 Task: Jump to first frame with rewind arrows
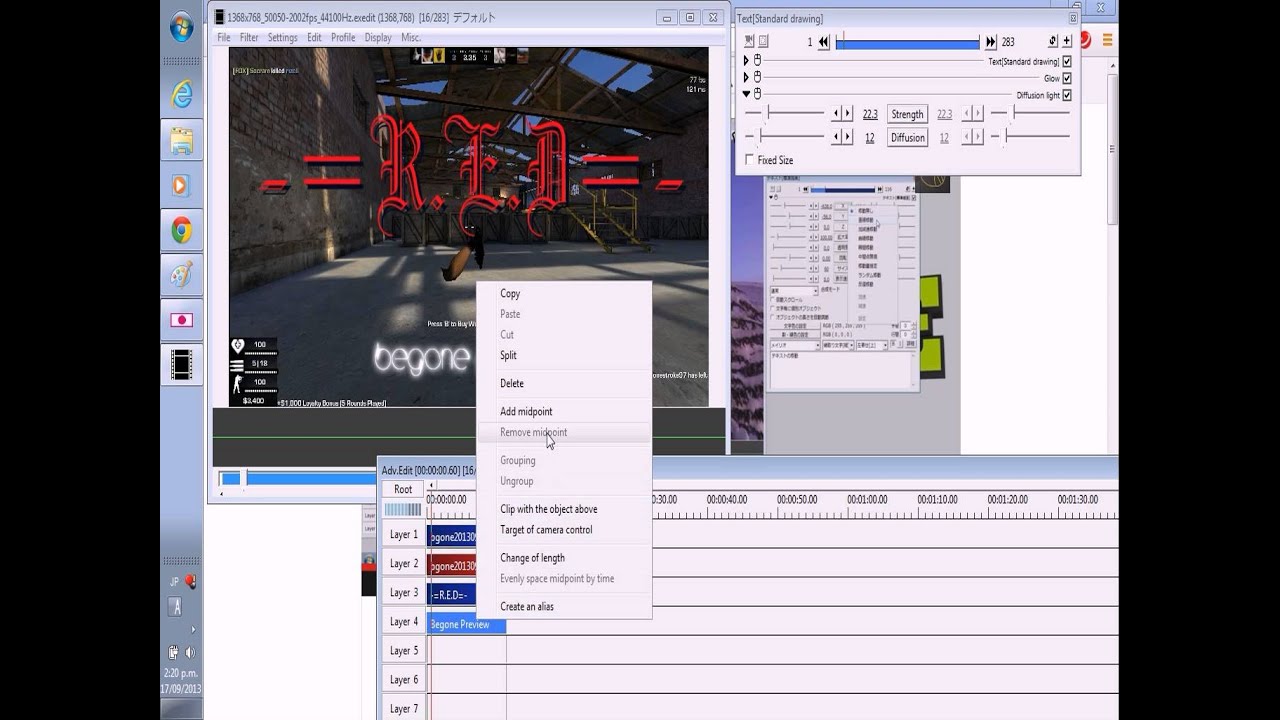click(824, 42)
